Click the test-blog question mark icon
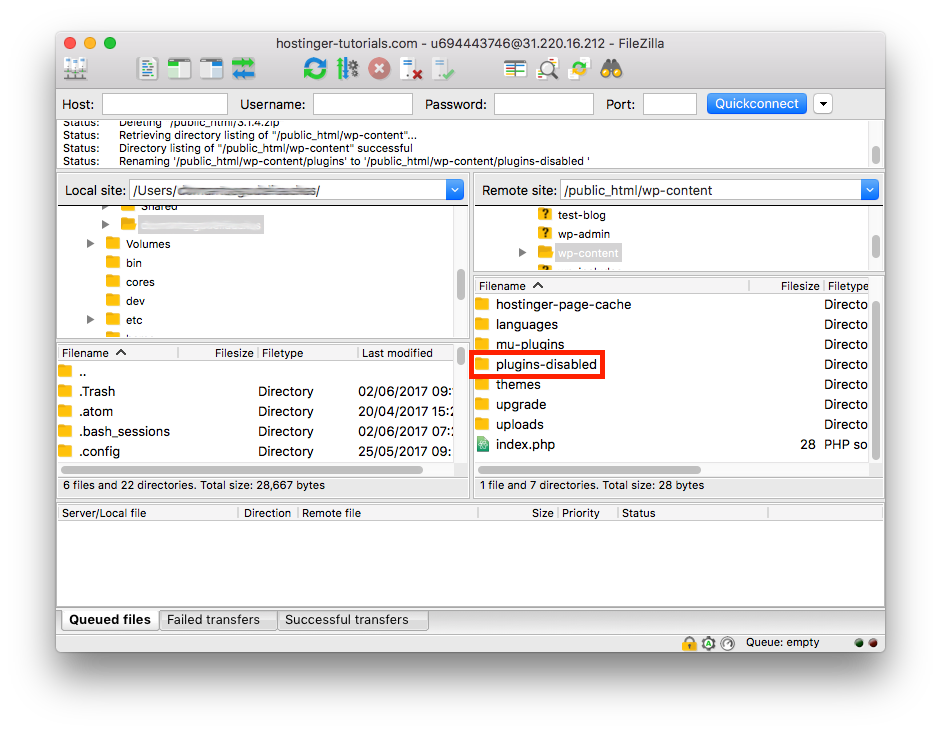941x732 pixels. click(x=544, y=214)
